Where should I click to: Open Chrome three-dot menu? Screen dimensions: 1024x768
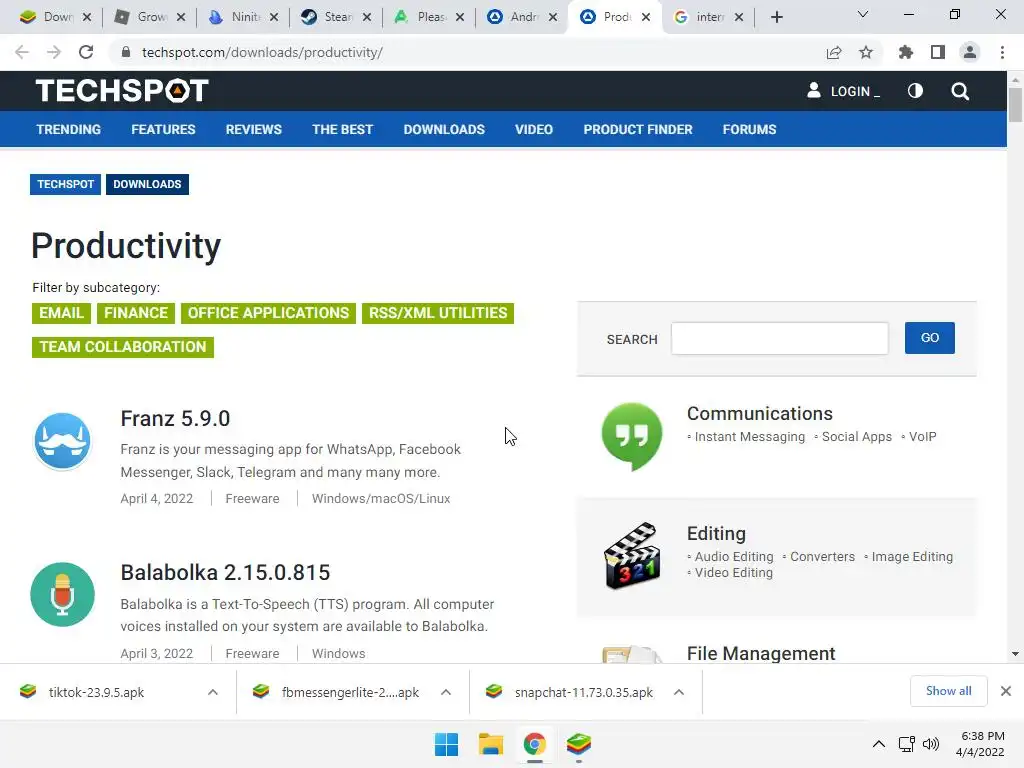[1002, 52]
